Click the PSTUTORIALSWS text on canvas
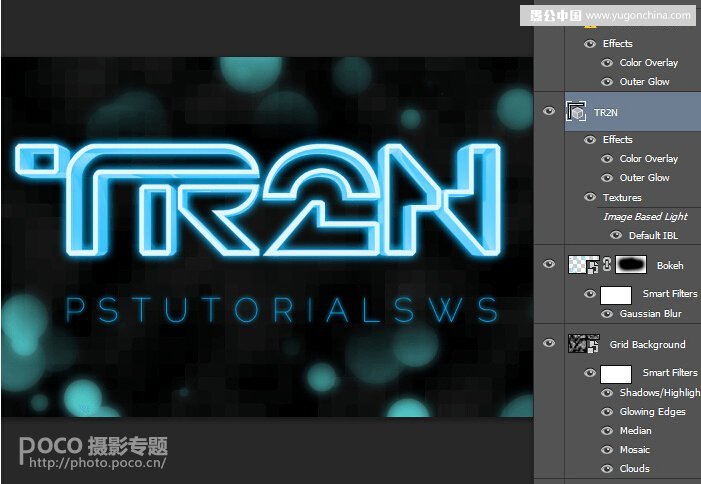The width and height of the screenshot is (701, 484). [282, 309]
